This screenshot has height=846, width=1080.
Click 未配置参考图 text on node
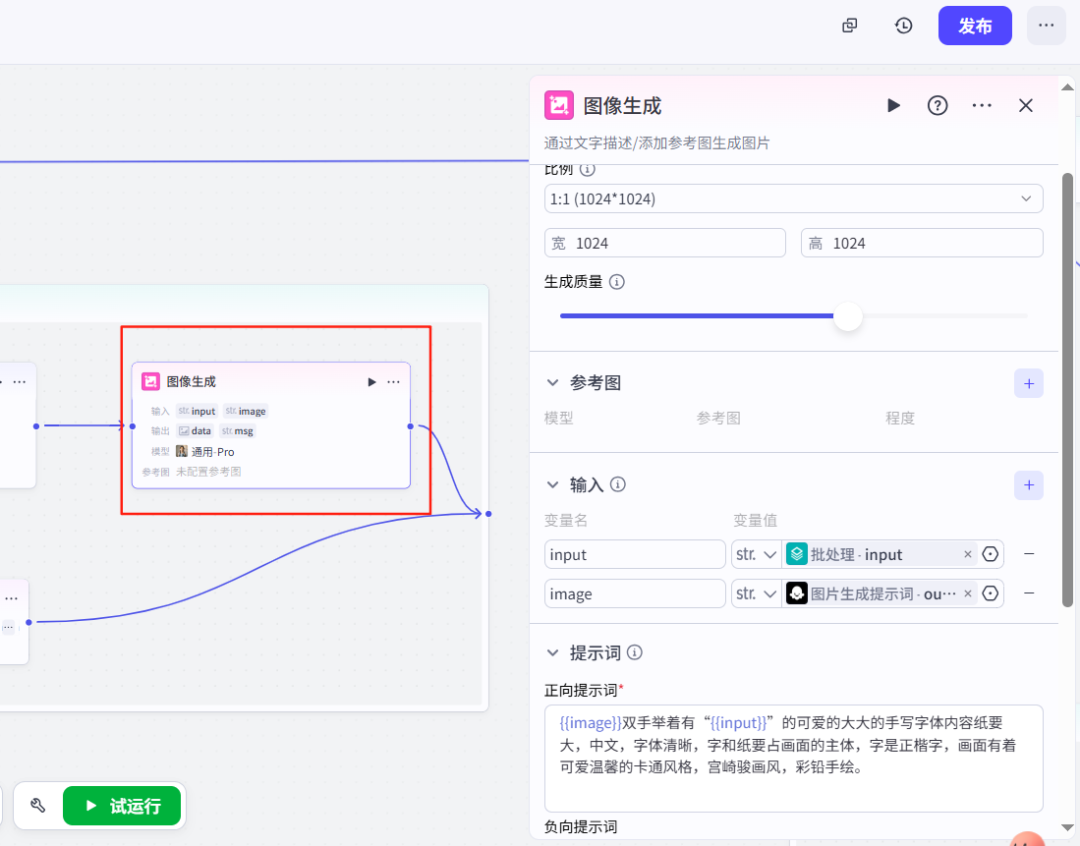click(x=209, y=472)
